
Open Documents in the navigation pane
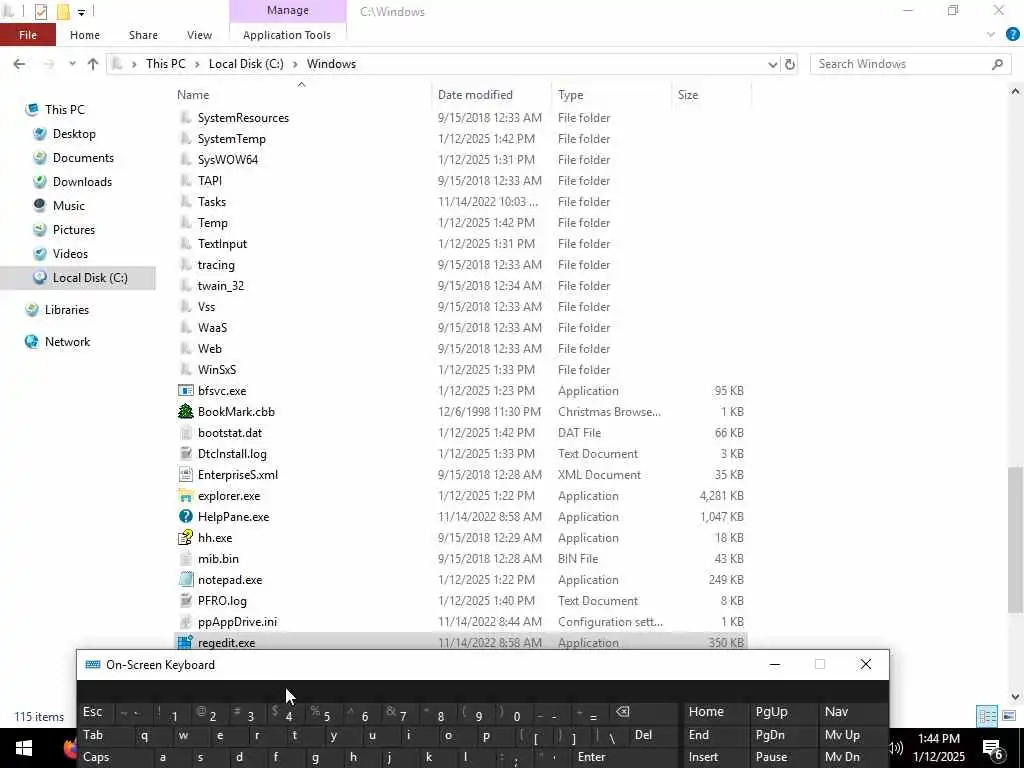(83, 158)
